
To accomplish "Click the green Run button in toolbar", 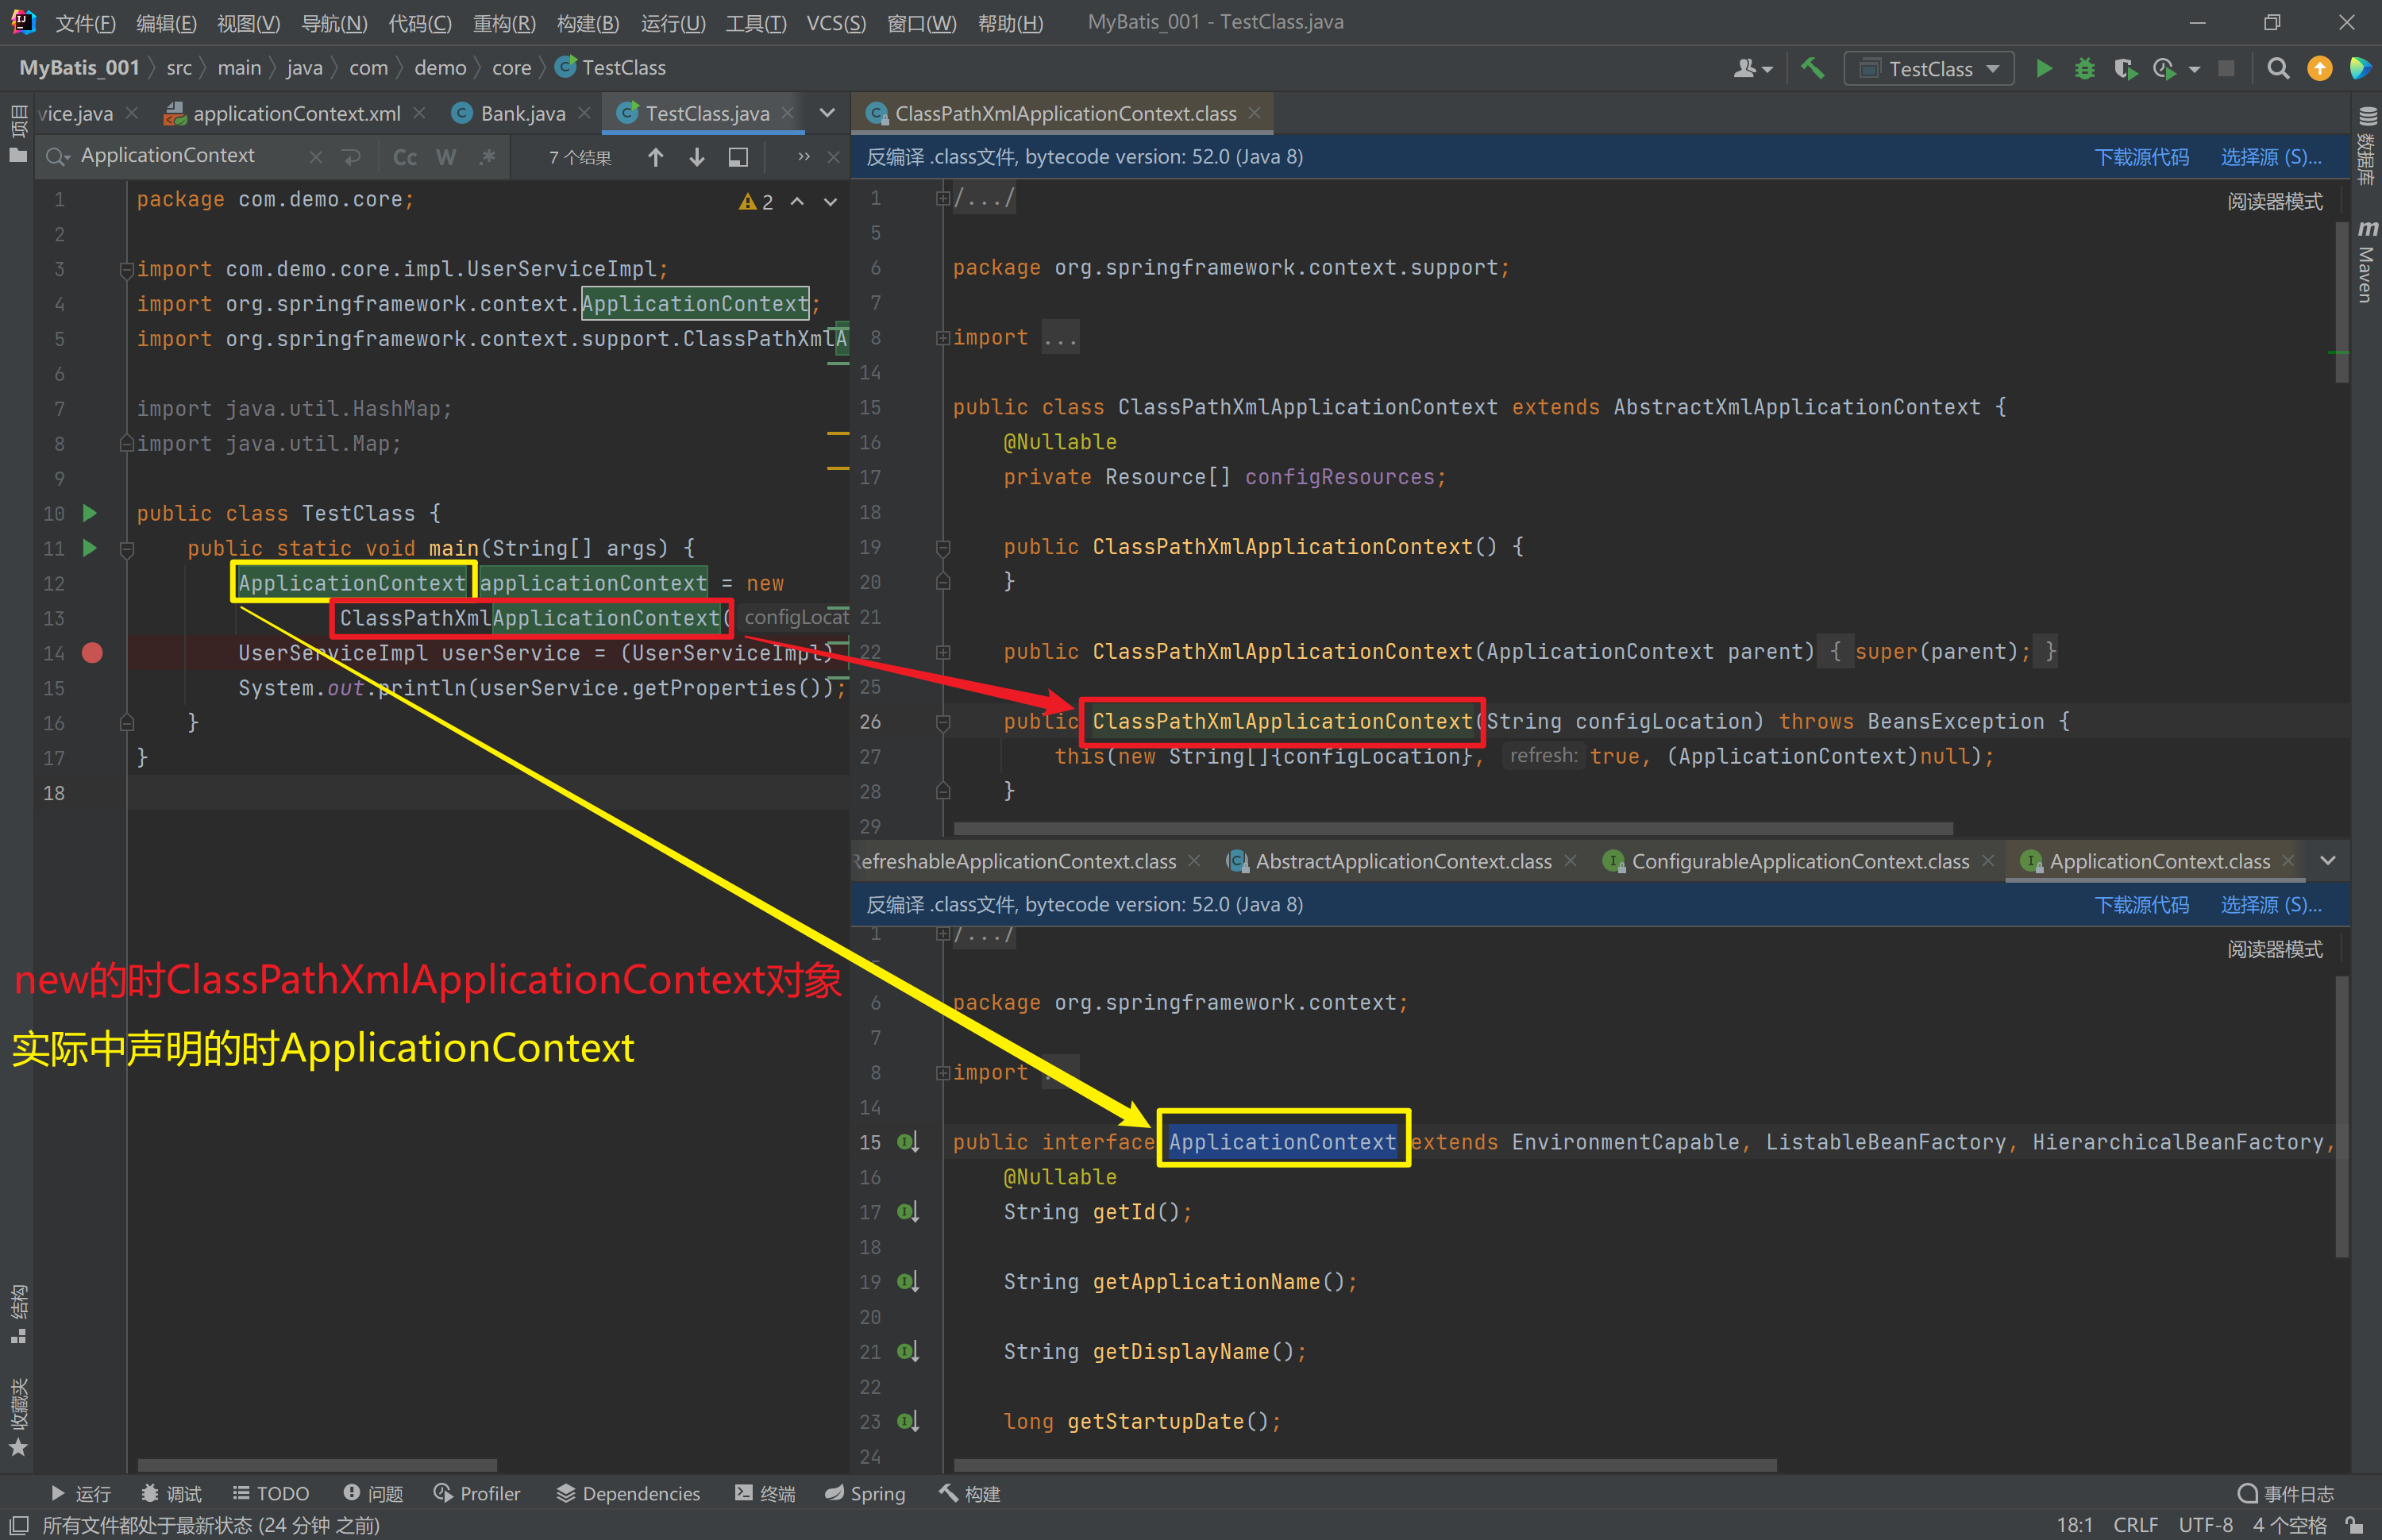I will (2044, 68).
